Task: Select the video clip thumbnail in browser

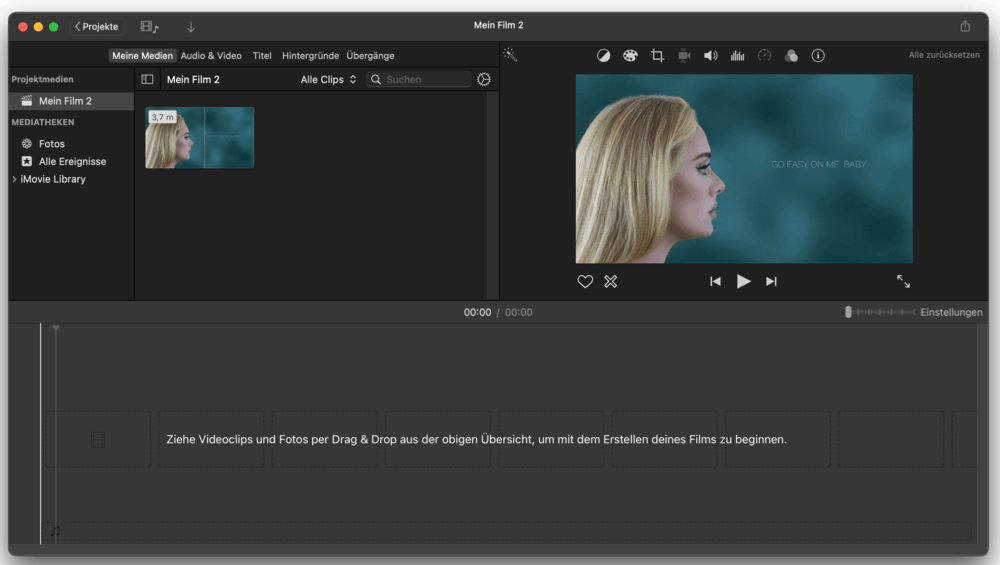Action: click(200, 138)
